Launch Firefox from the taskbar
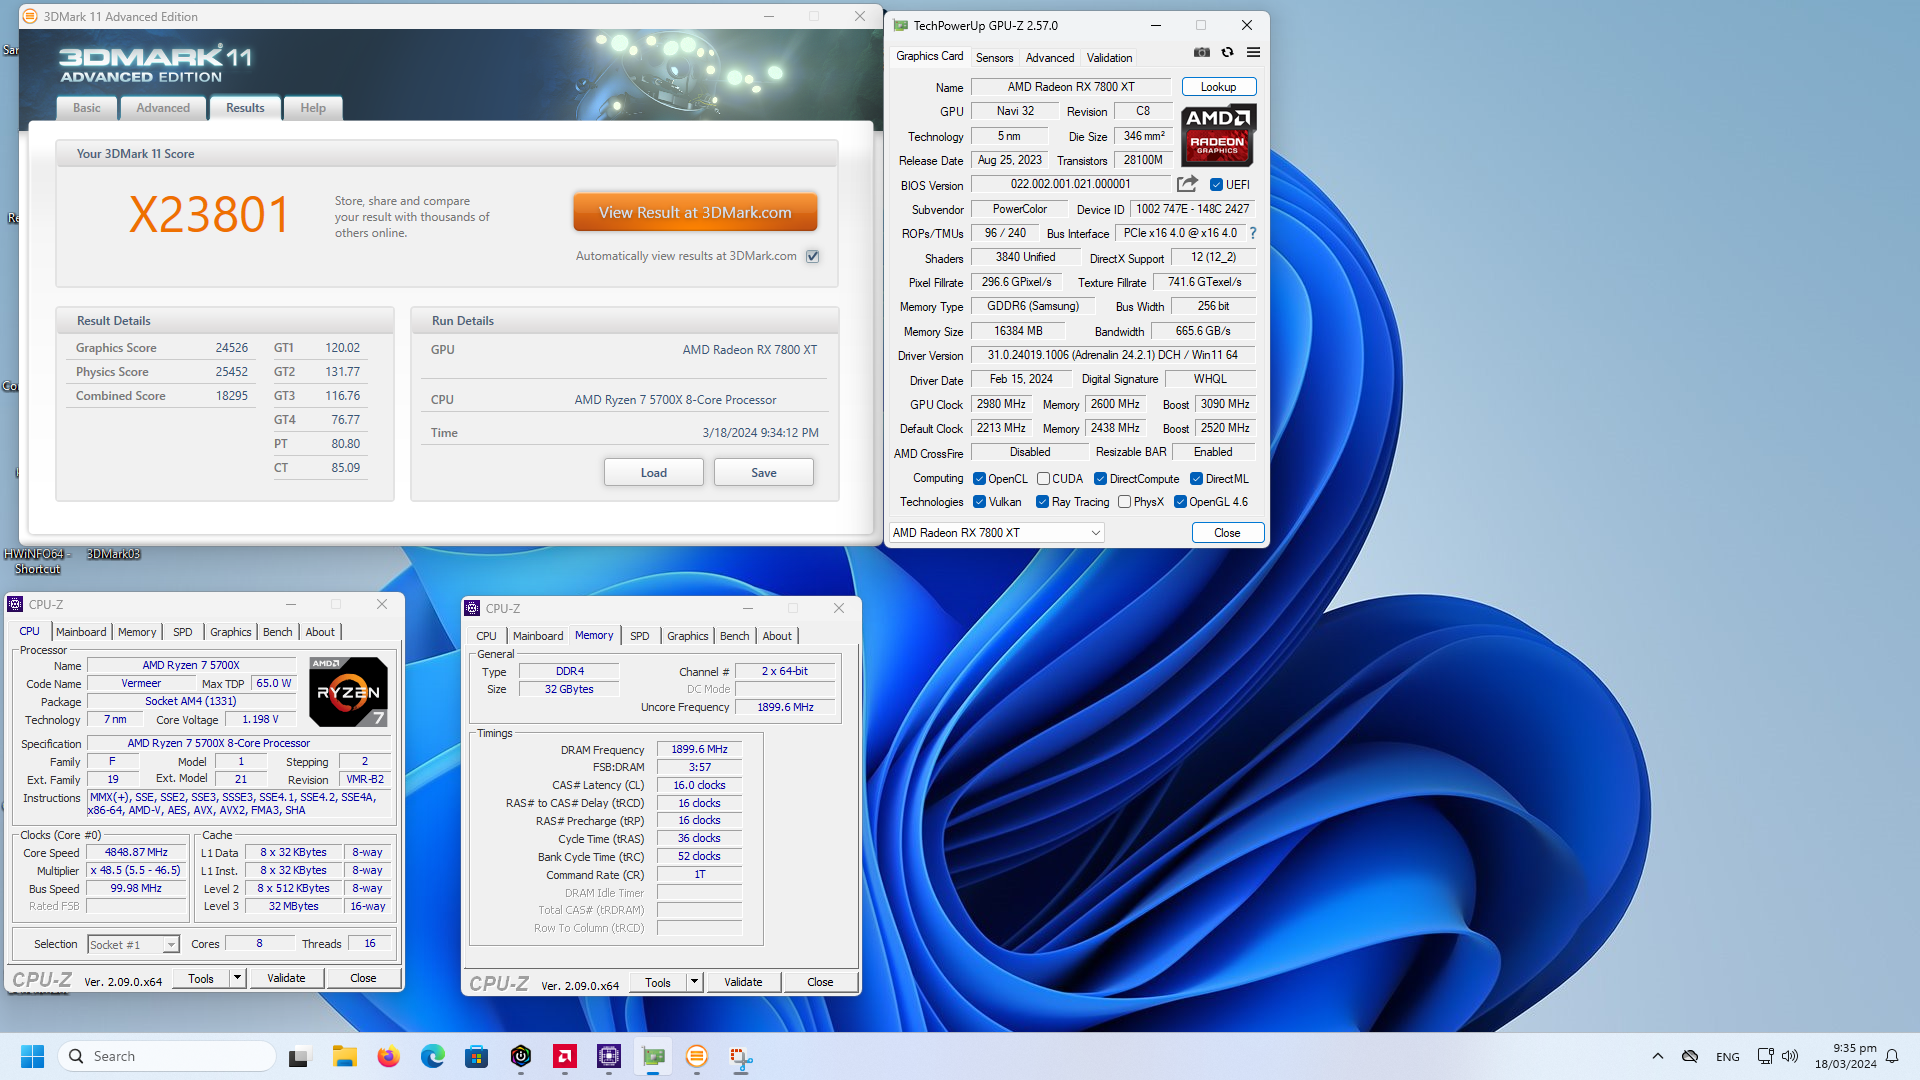 tap(388, 1056)
